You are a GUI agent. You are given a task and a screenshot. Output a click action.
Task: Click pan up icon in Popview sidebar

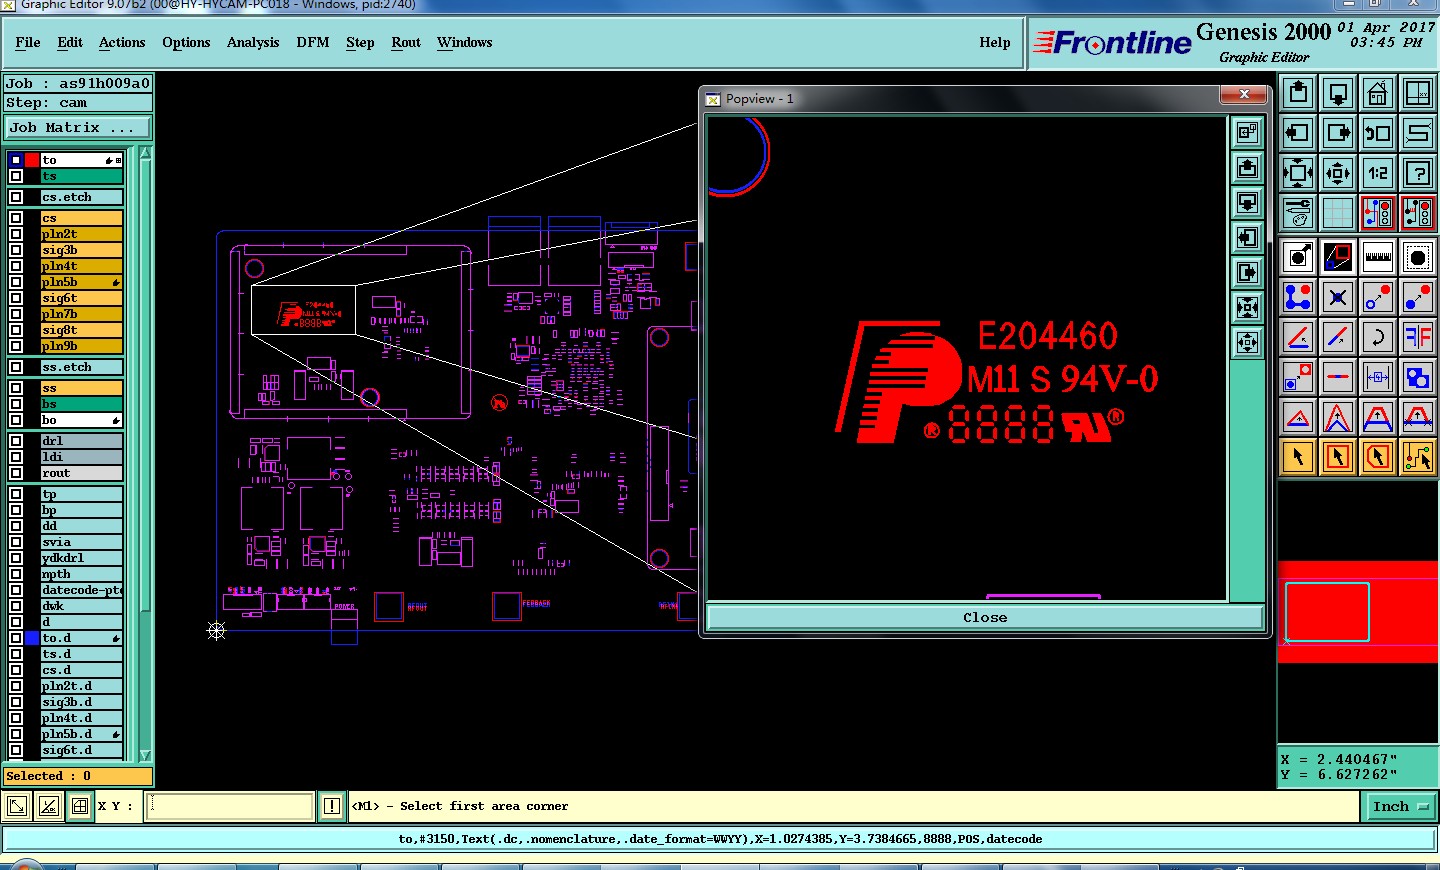pyautogui.click(x=1247, y=168)
